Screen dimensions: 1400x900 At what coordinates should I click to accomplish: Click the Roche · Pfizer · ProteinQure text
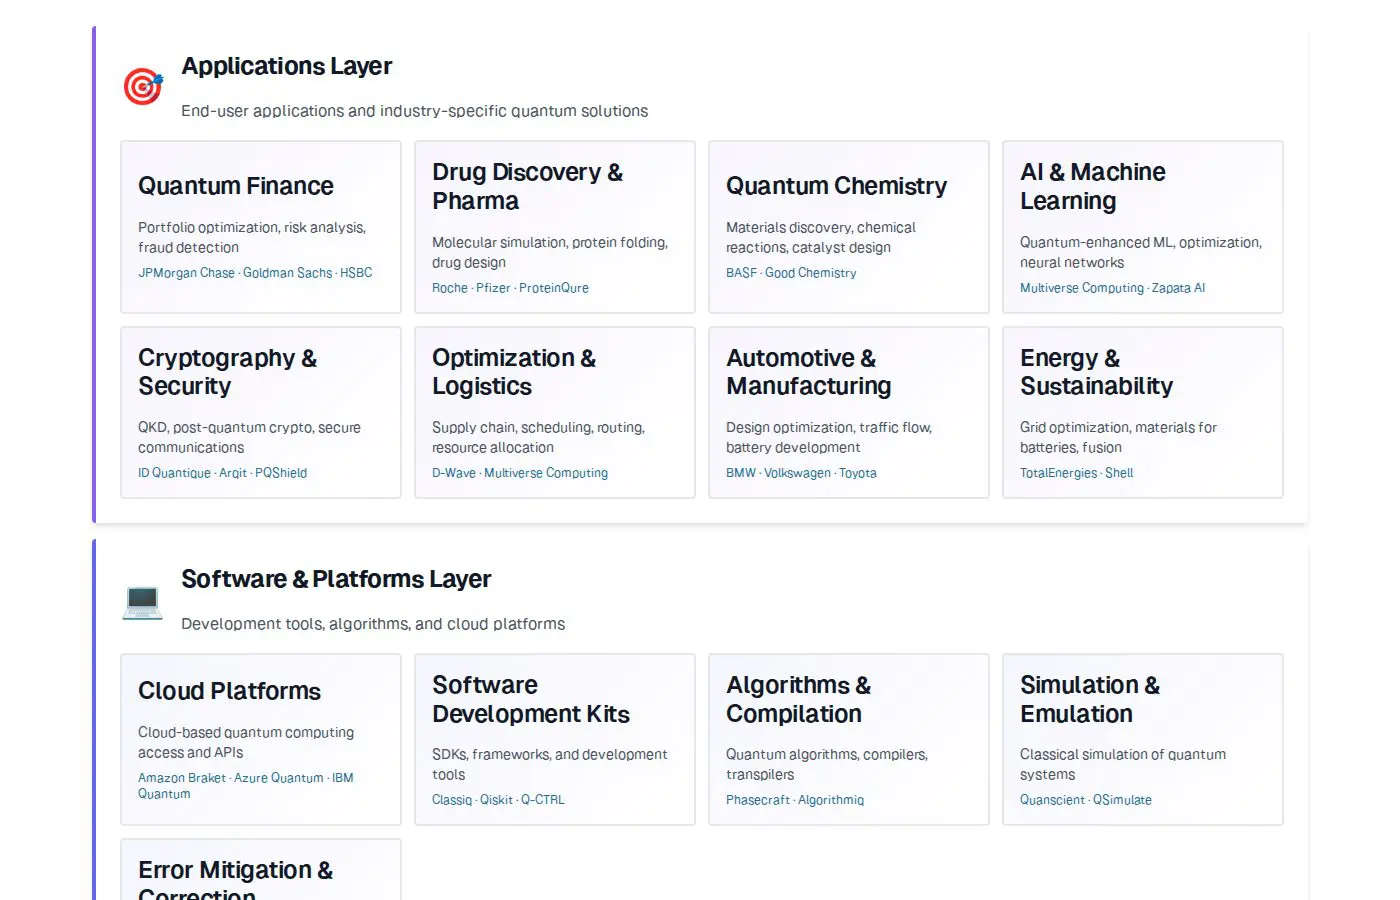(x=510, y=288)
